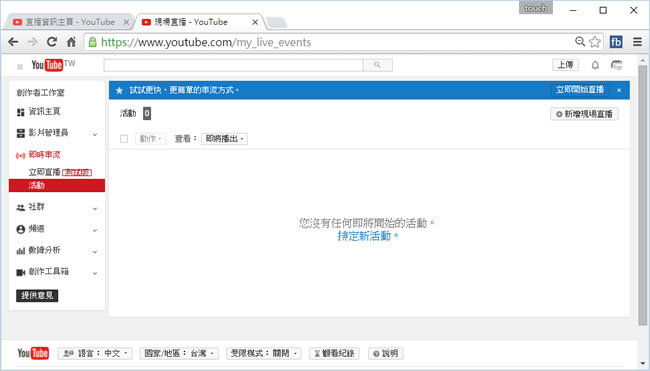
Task: Click the YouTube search magnifier button
Action: coord(378,65)
